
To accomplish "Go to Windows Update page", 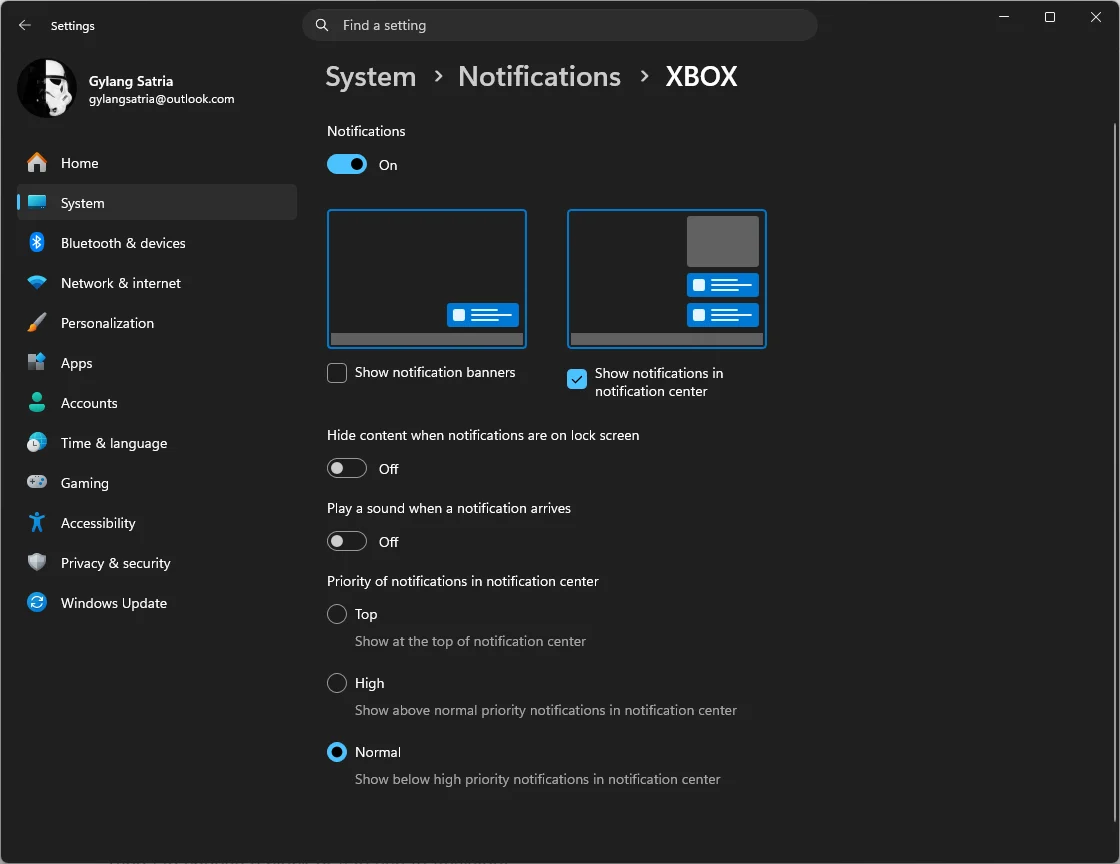I will (157, 603).
